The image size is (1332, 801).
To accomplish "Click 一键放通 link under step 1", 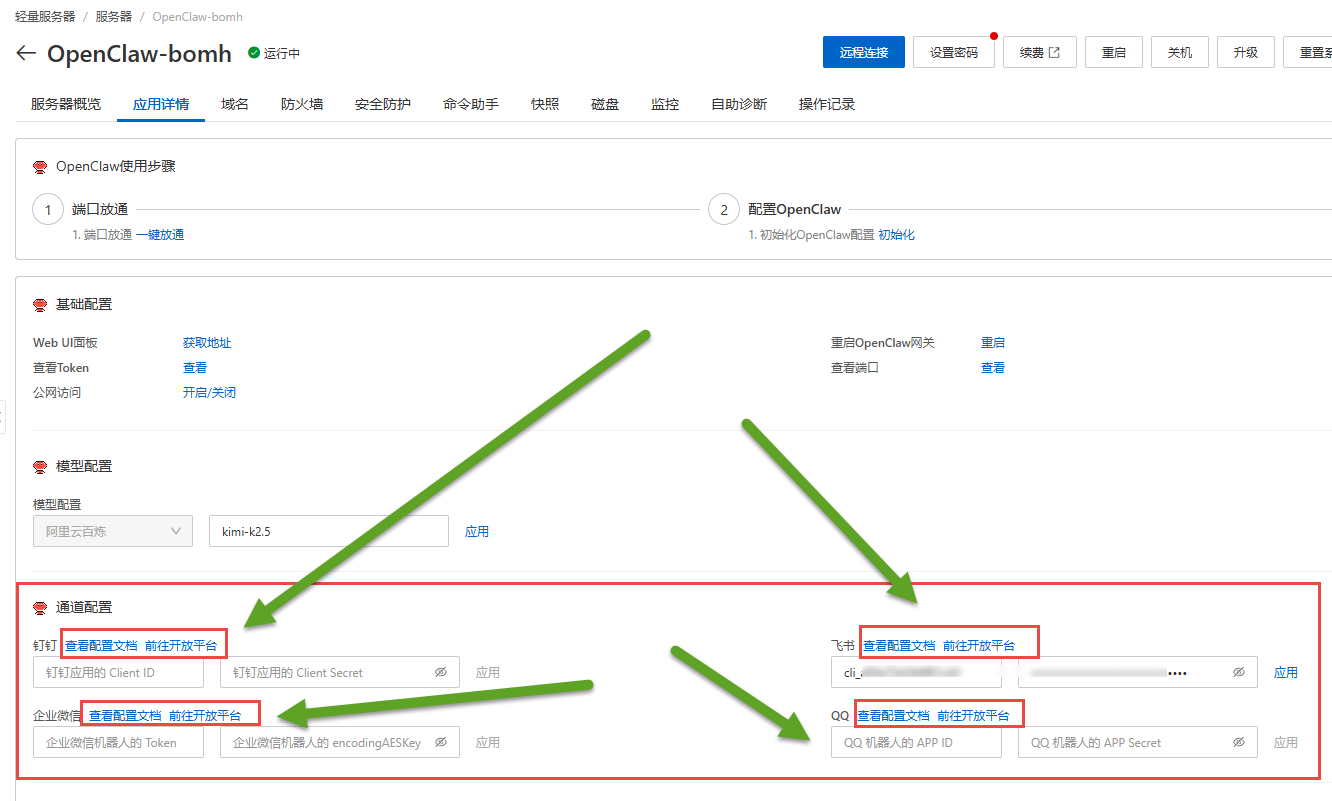I will pyautogui.click(x=160, y=235).
